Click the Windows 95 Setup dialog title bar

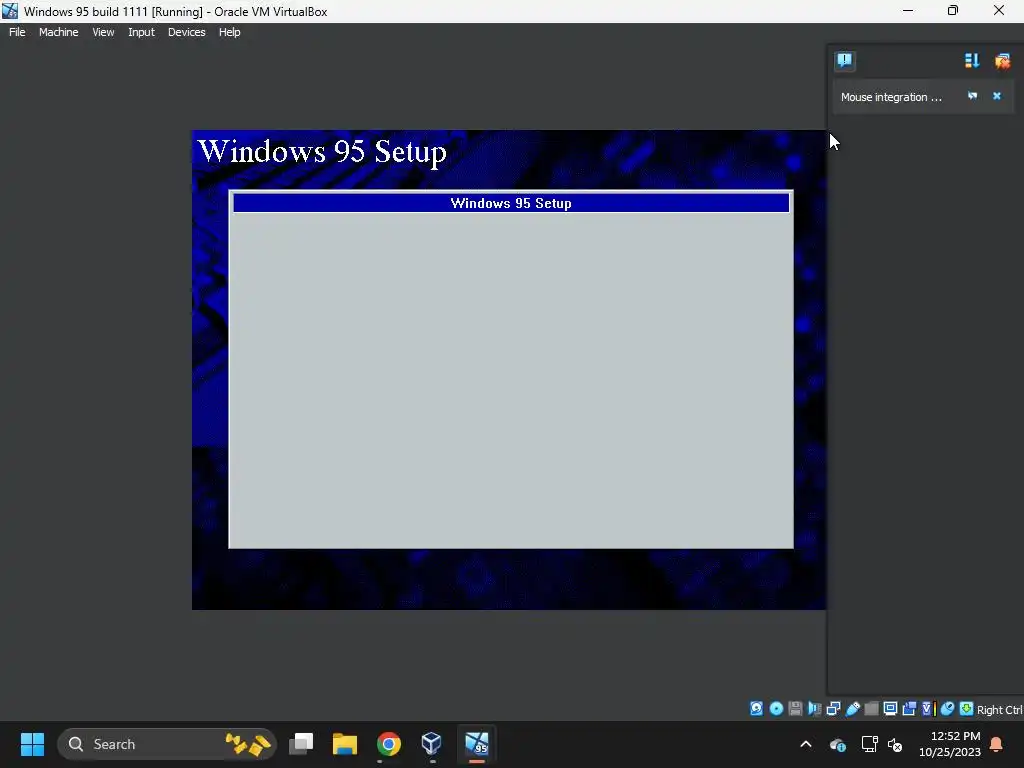(x=511, y=203)
